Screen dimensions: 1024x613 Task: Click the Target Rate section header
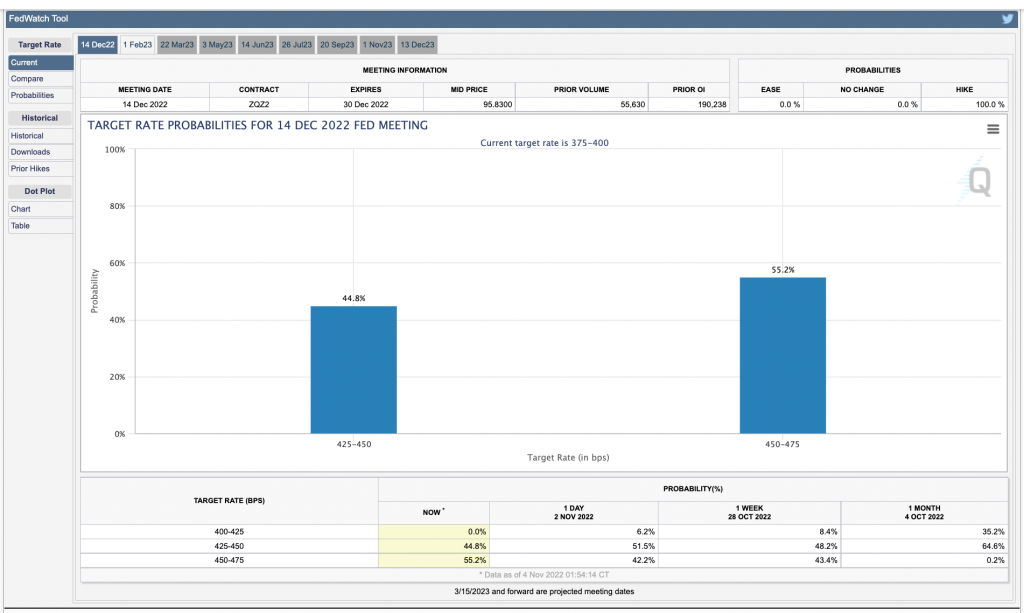click(x=40, y=45)
